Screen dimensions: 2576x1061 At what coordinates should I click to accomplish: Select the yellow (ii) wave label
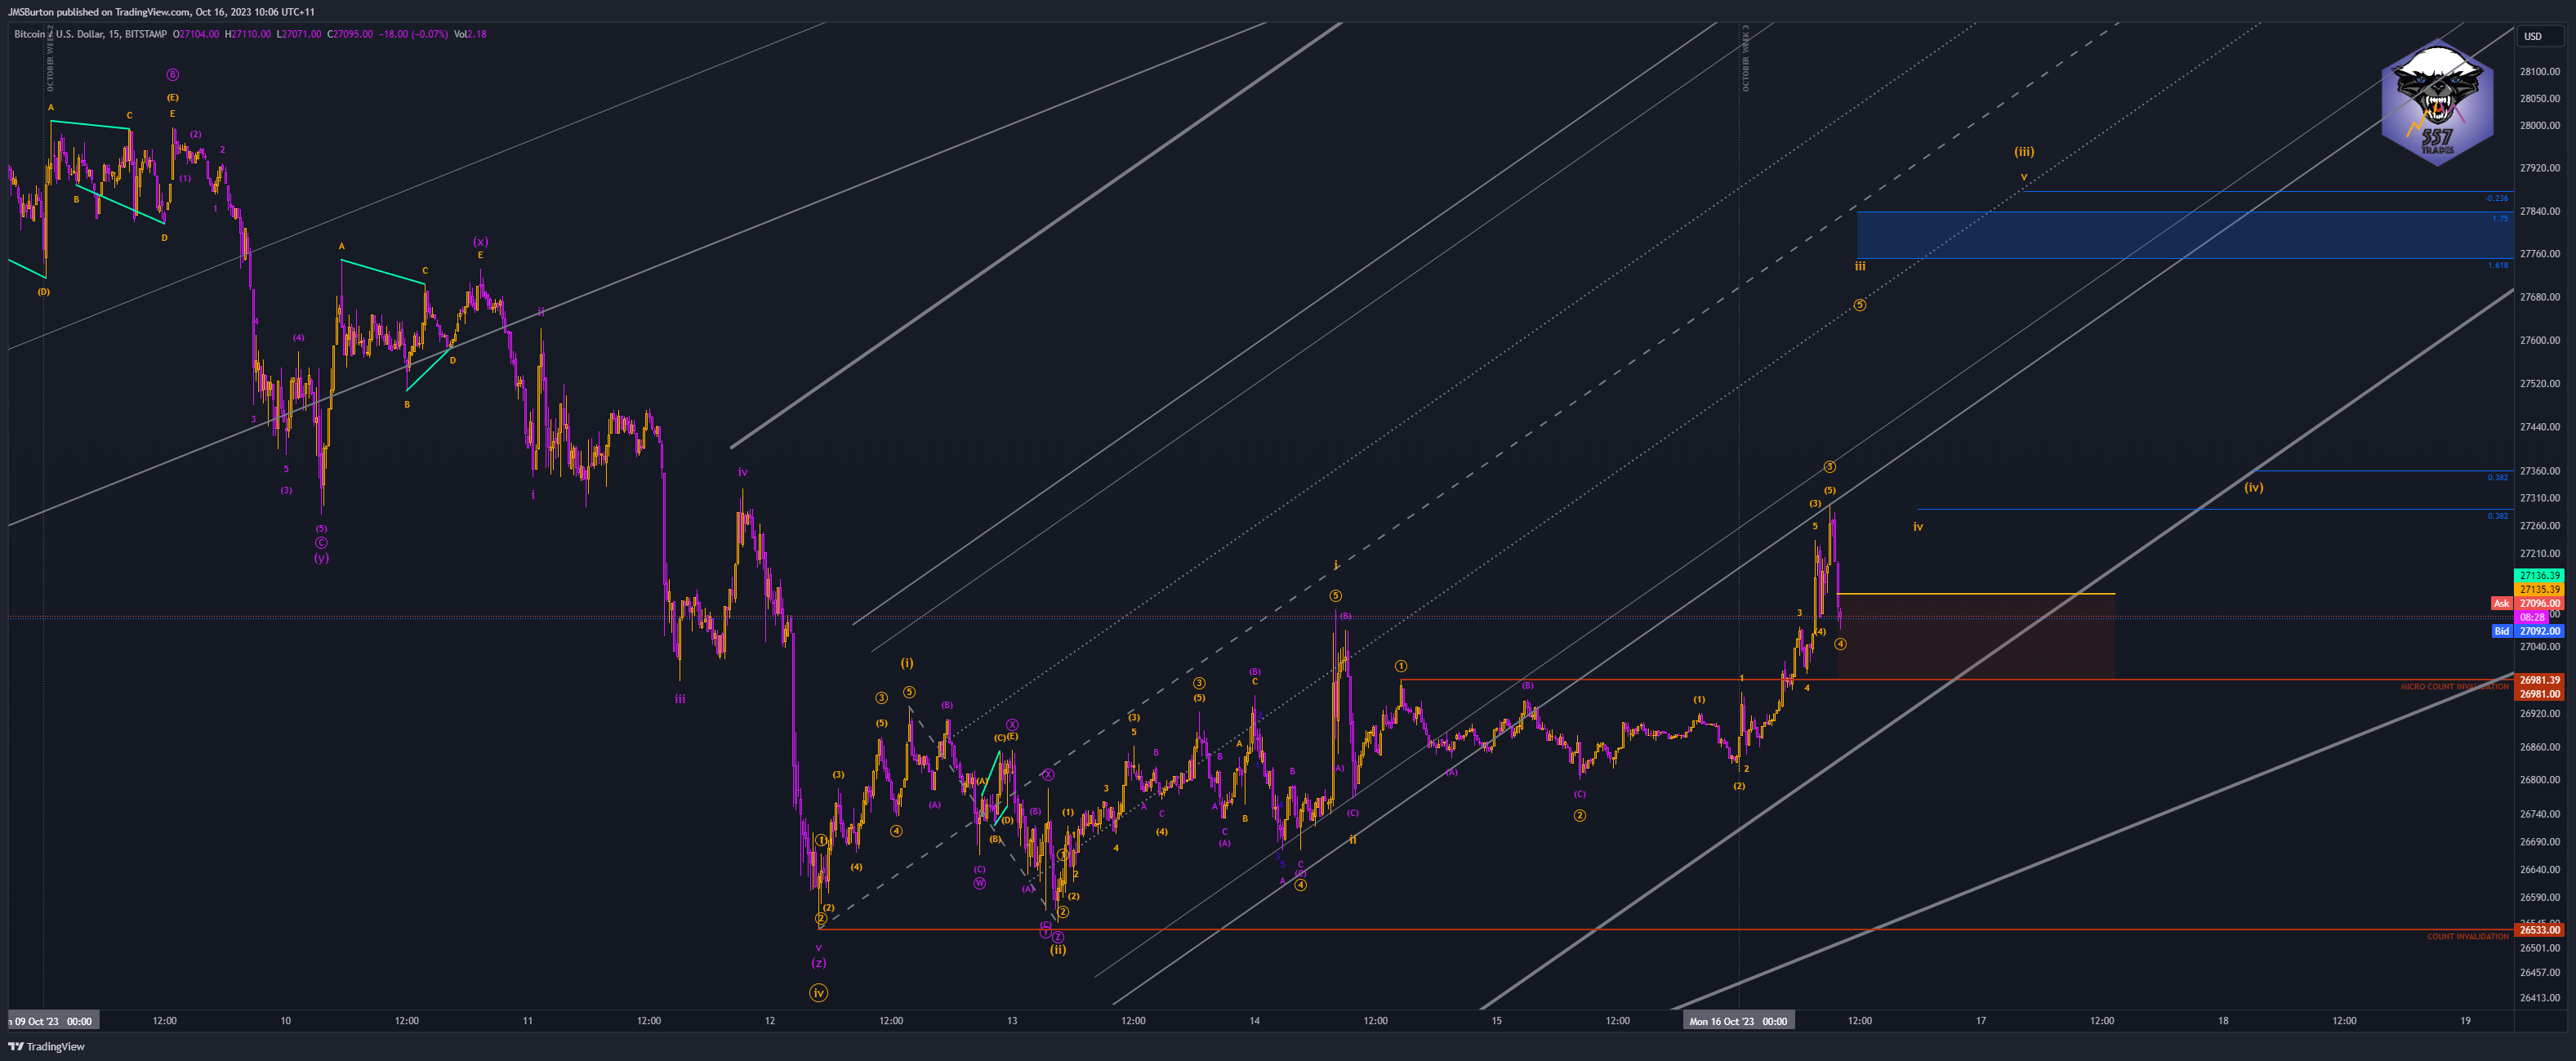coord(1057,950)
